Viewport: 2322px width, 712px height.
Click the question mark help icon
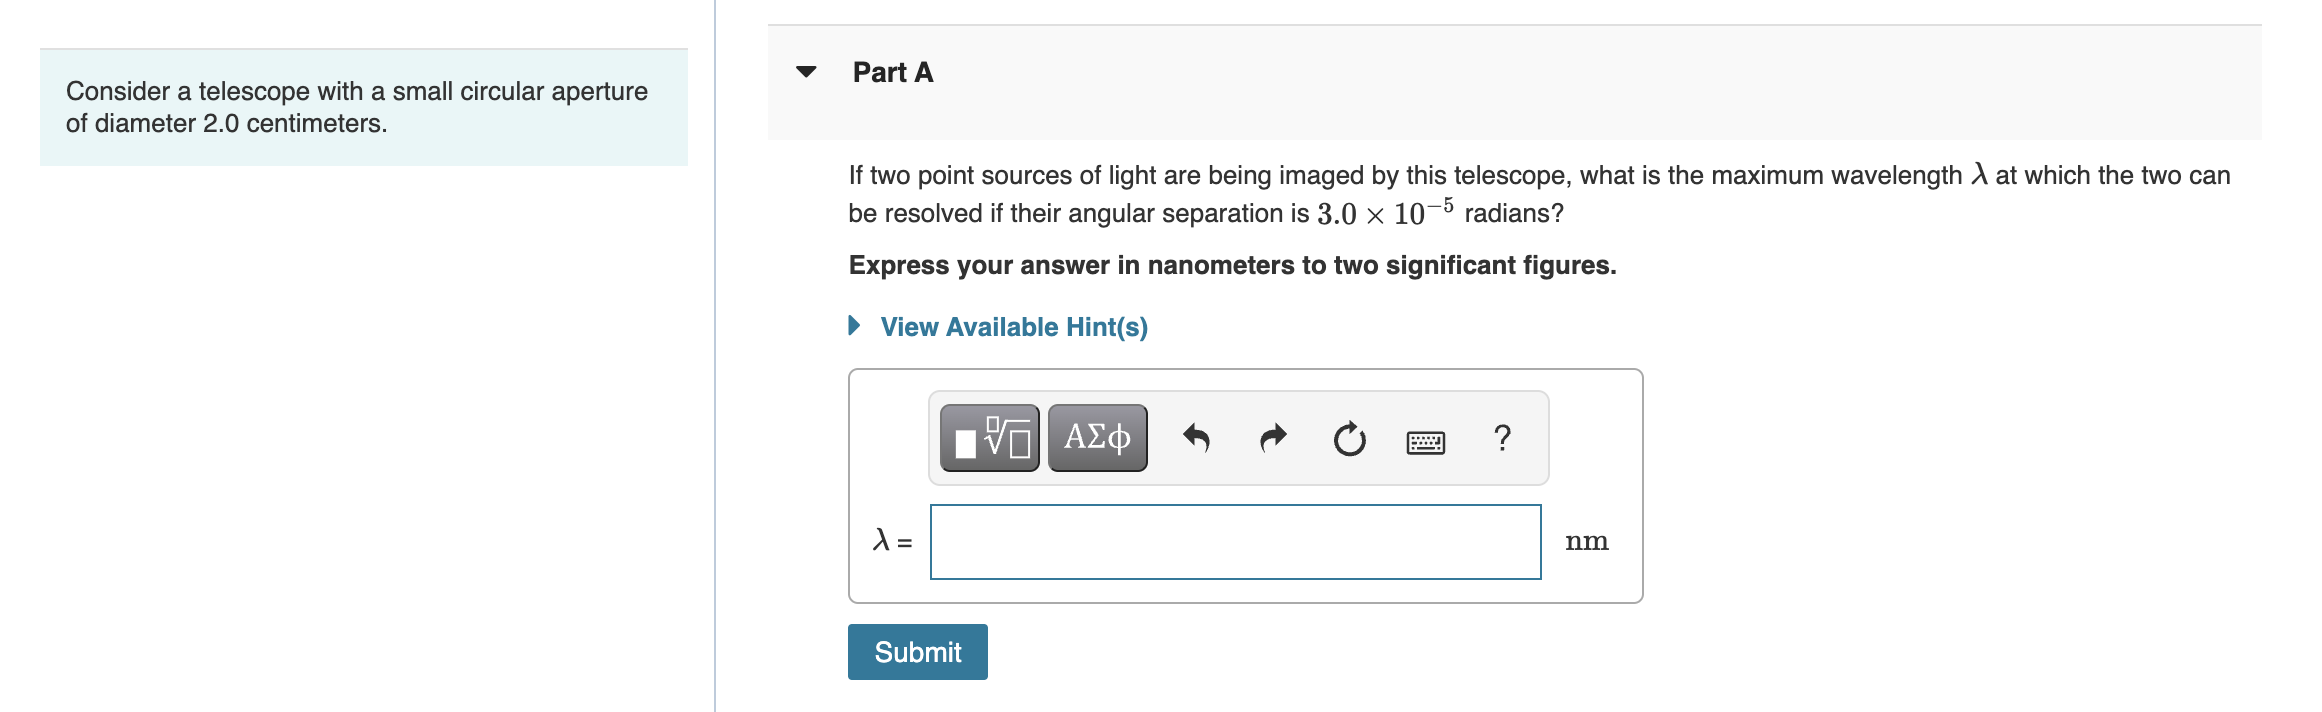pyautogui.click(x=1501, y=438)
